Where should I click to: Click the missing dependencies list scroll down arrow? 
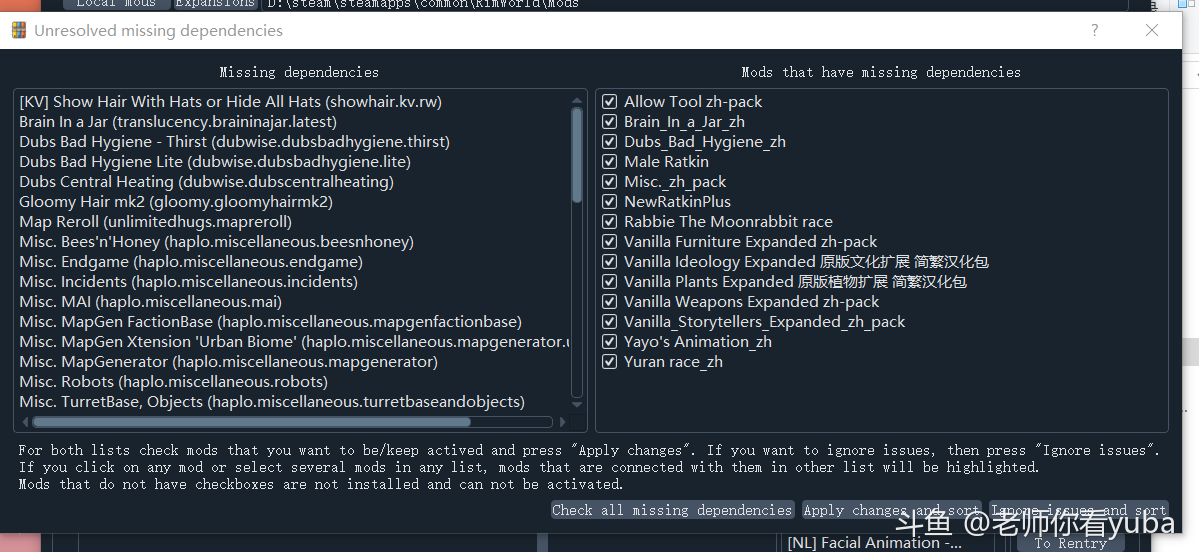[x=577, y=407]
